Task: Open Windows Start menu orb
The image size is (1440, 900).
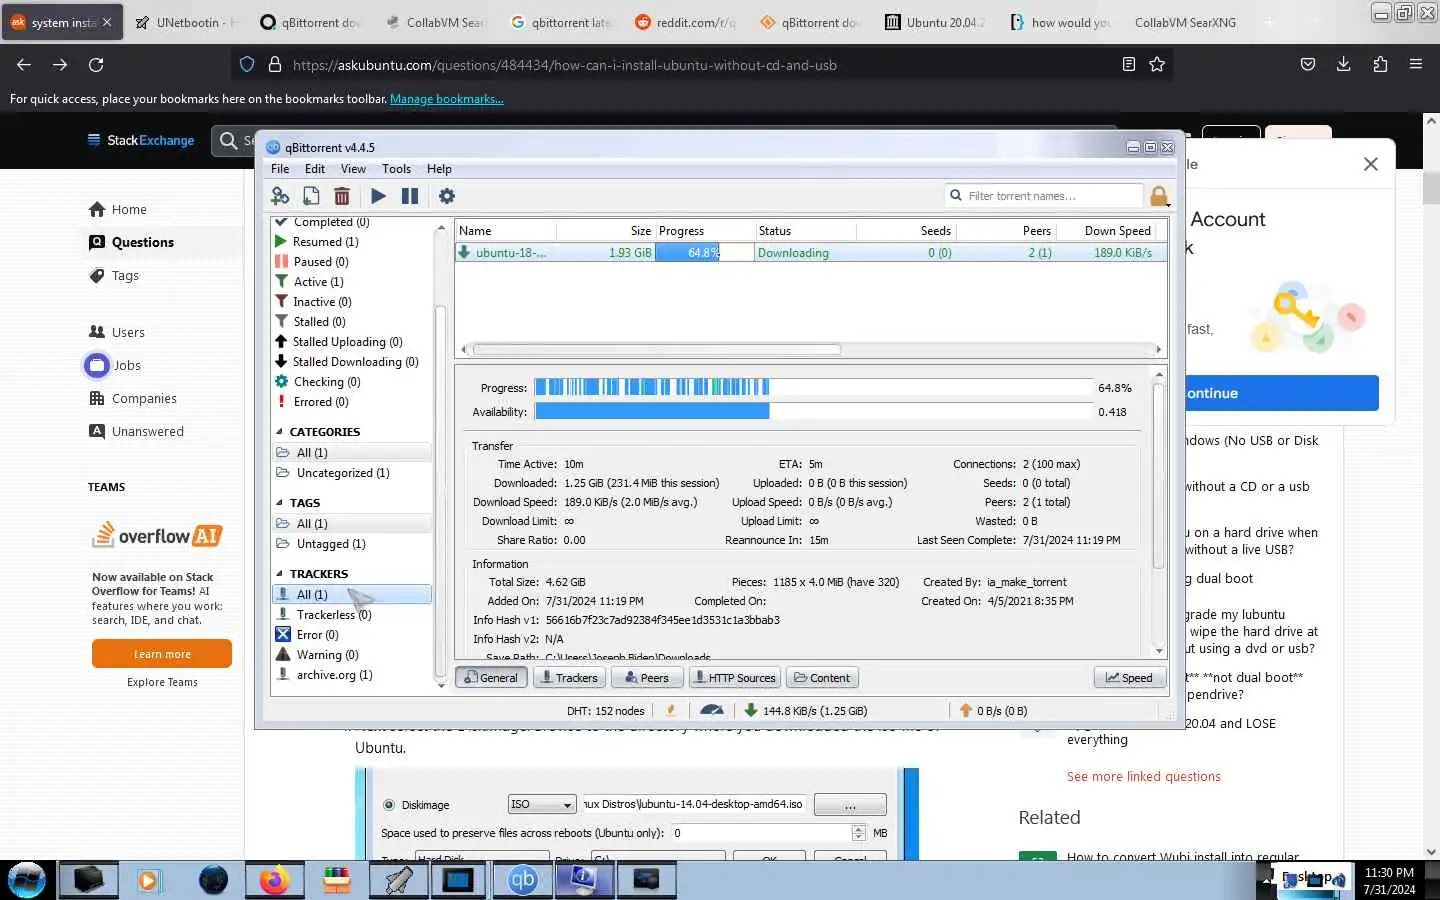Action: pyautogui.click(x=27, y=880)
